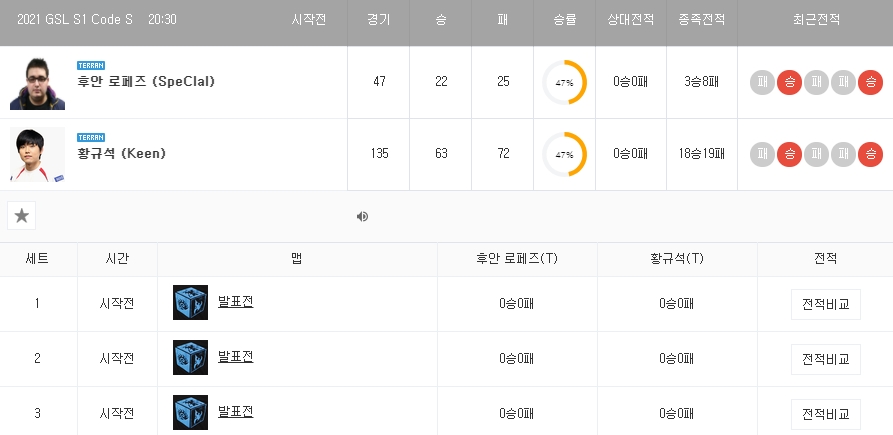Open the 발표전 map link in set 2

click(235, 356)
